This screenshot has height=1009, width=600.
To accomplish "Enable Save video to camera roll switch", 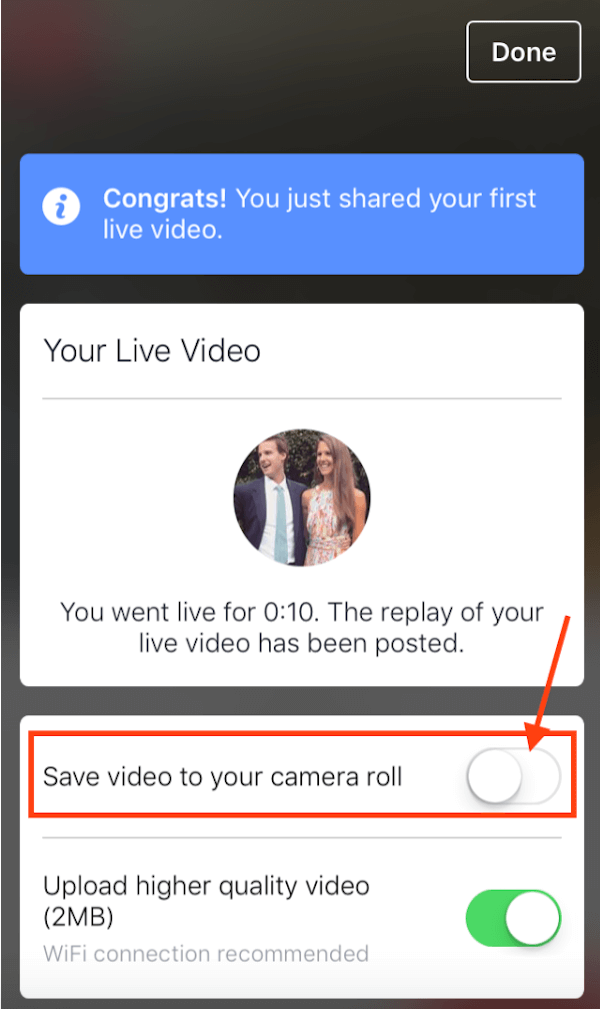I will tap(514, 776).
